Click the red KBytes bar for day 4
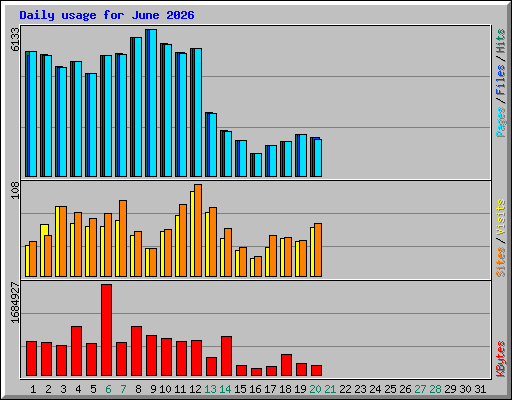This screenshot has height=400, width=512. (x=77, y=351)
